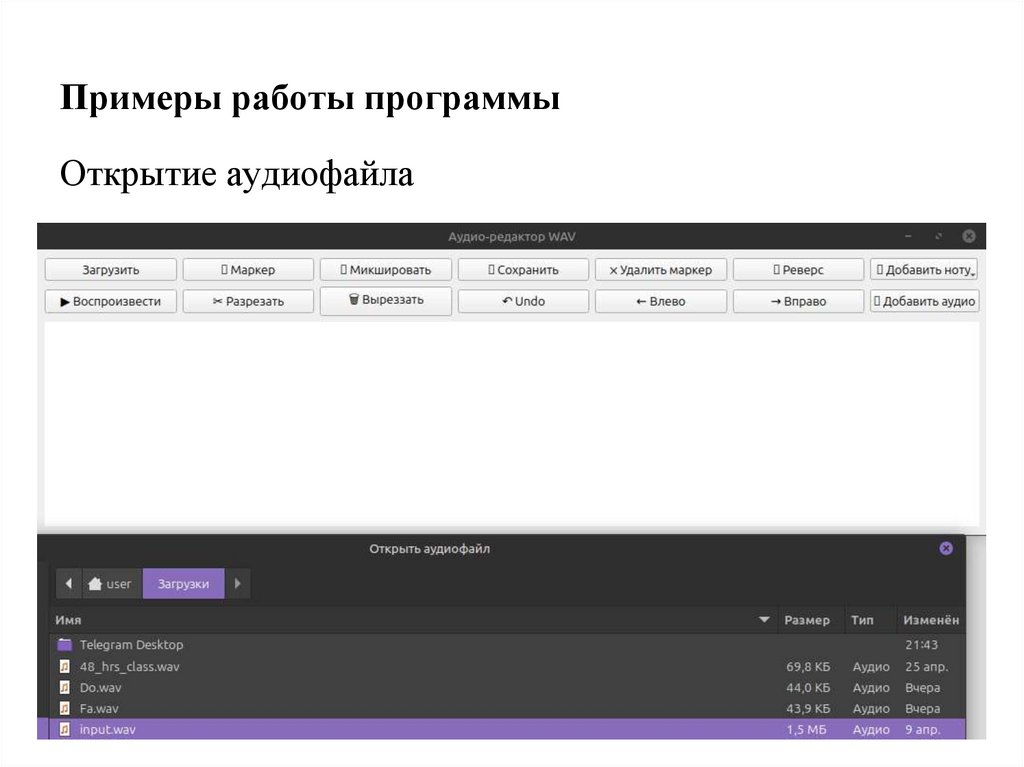Click the audio icon of 48_hrs_class.wav

click(x=64, y=666)
